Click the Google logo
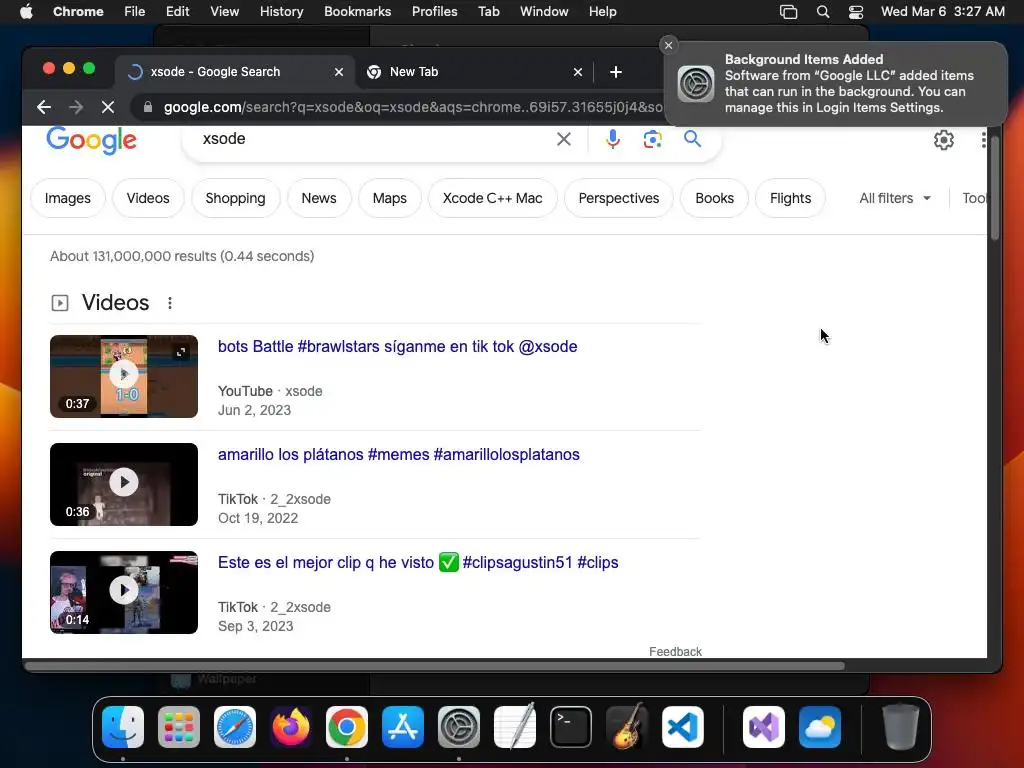Image resolution: width=1024 pixels, height=768 pixels. (x=91, y=139)
